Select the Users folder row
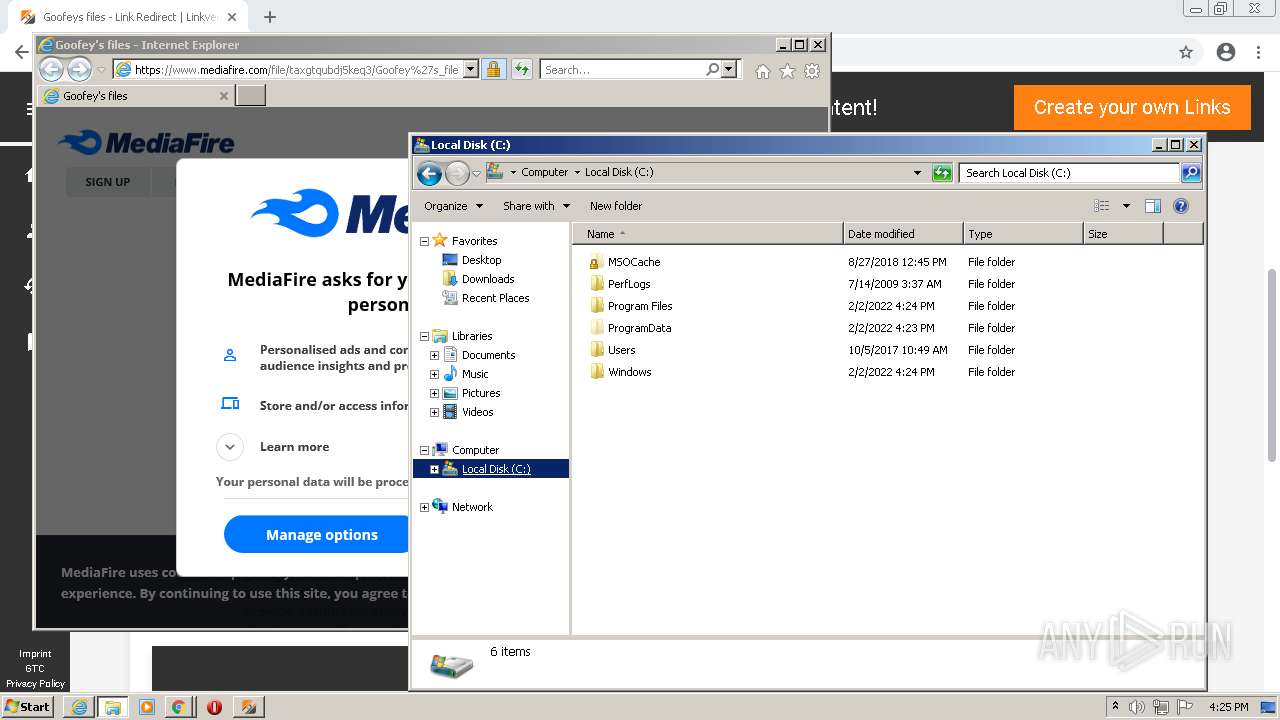 coord(621,350)
